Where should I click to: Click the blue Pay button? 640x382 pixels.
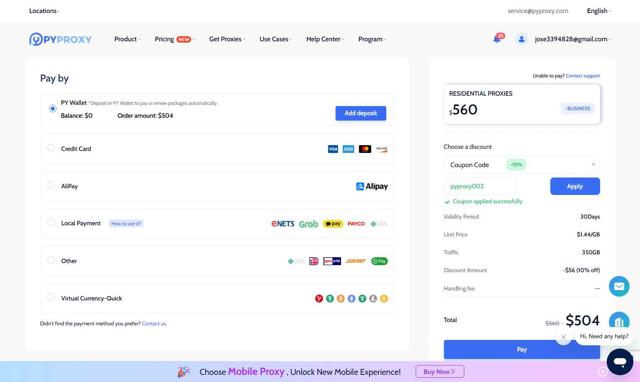(522, 350)
